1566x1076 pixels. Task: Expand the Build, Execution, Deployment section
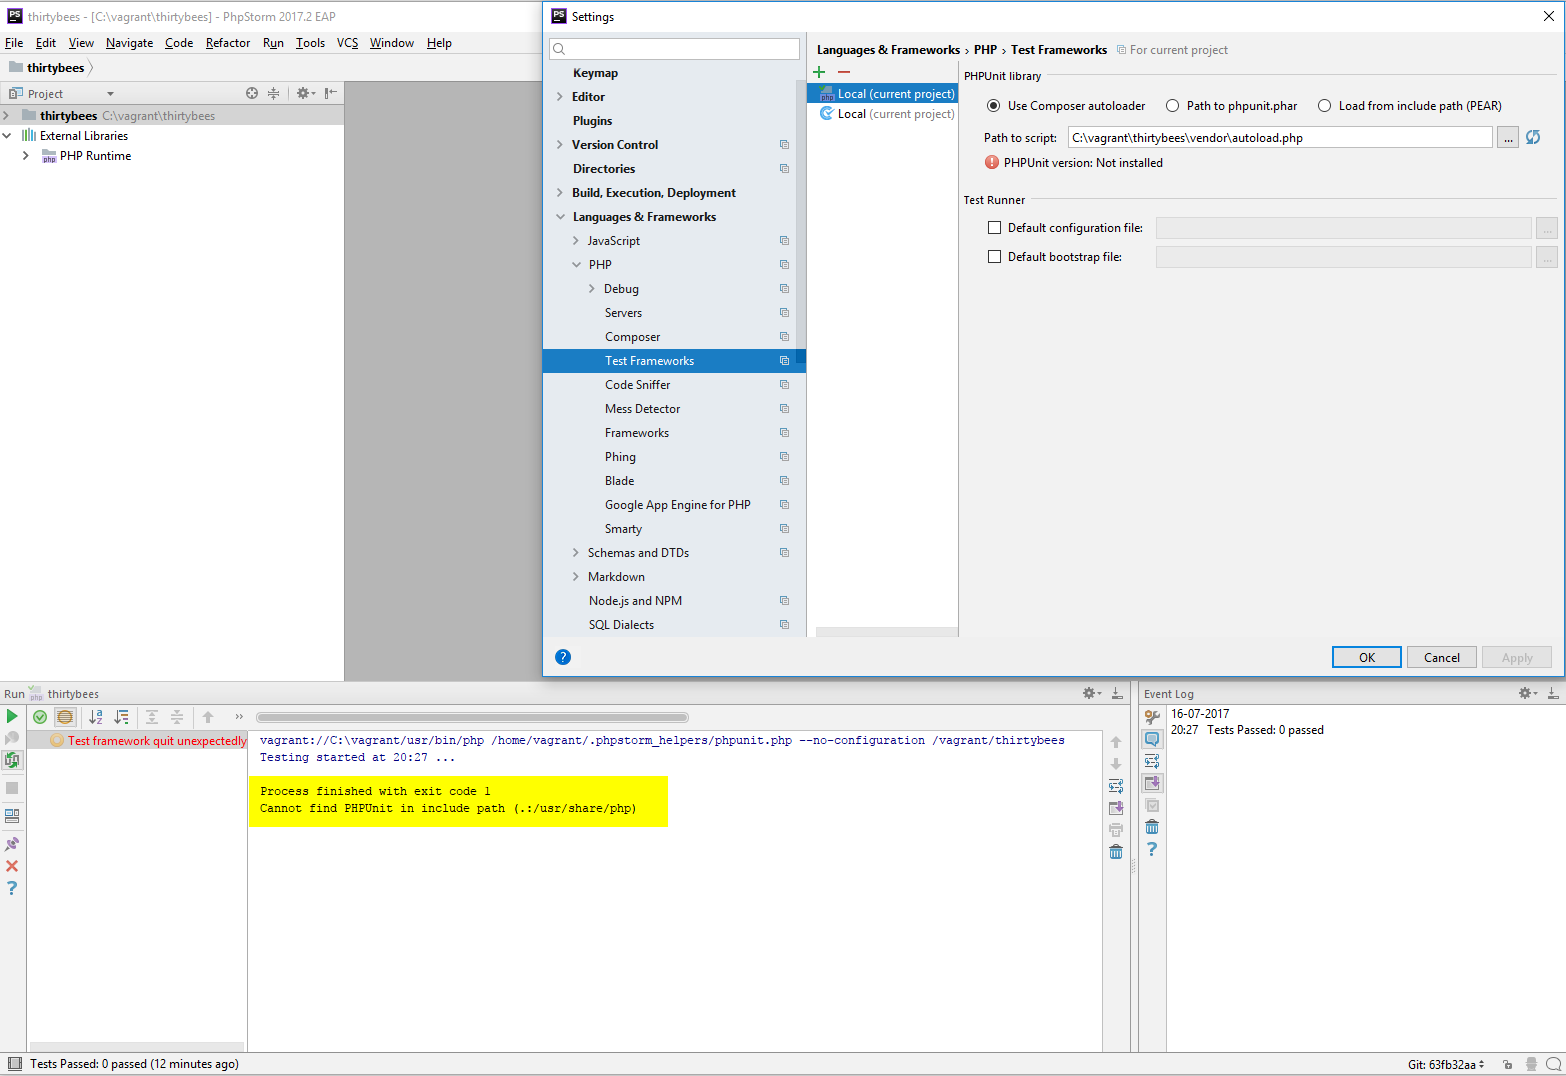560,193
